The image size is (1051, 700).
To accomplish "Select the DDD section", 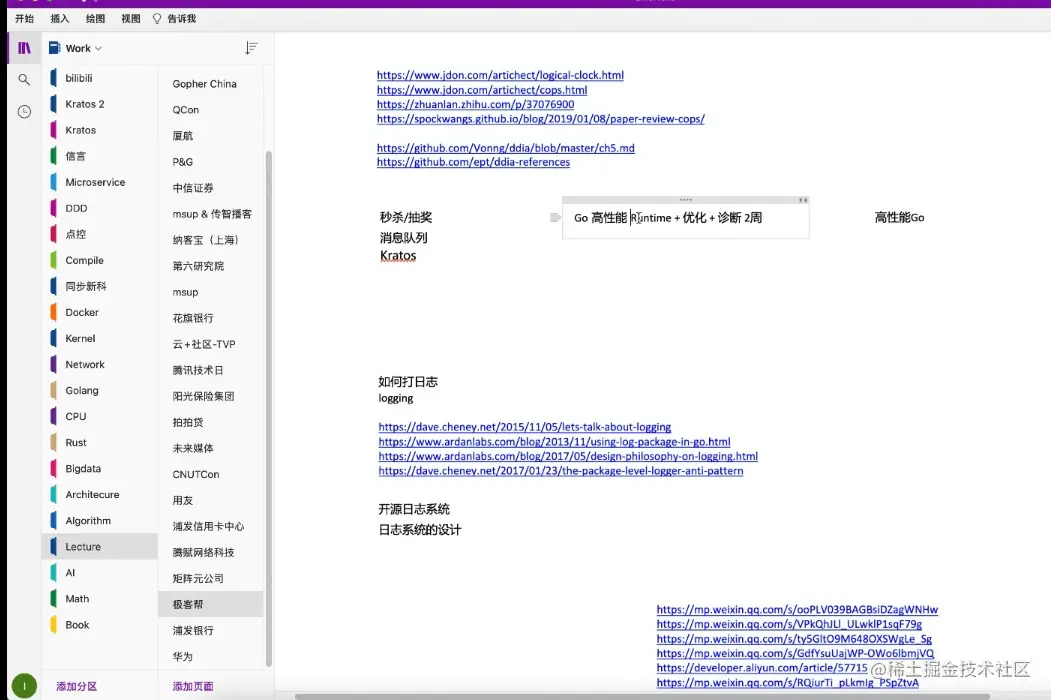I will click(x=99, y=209).
